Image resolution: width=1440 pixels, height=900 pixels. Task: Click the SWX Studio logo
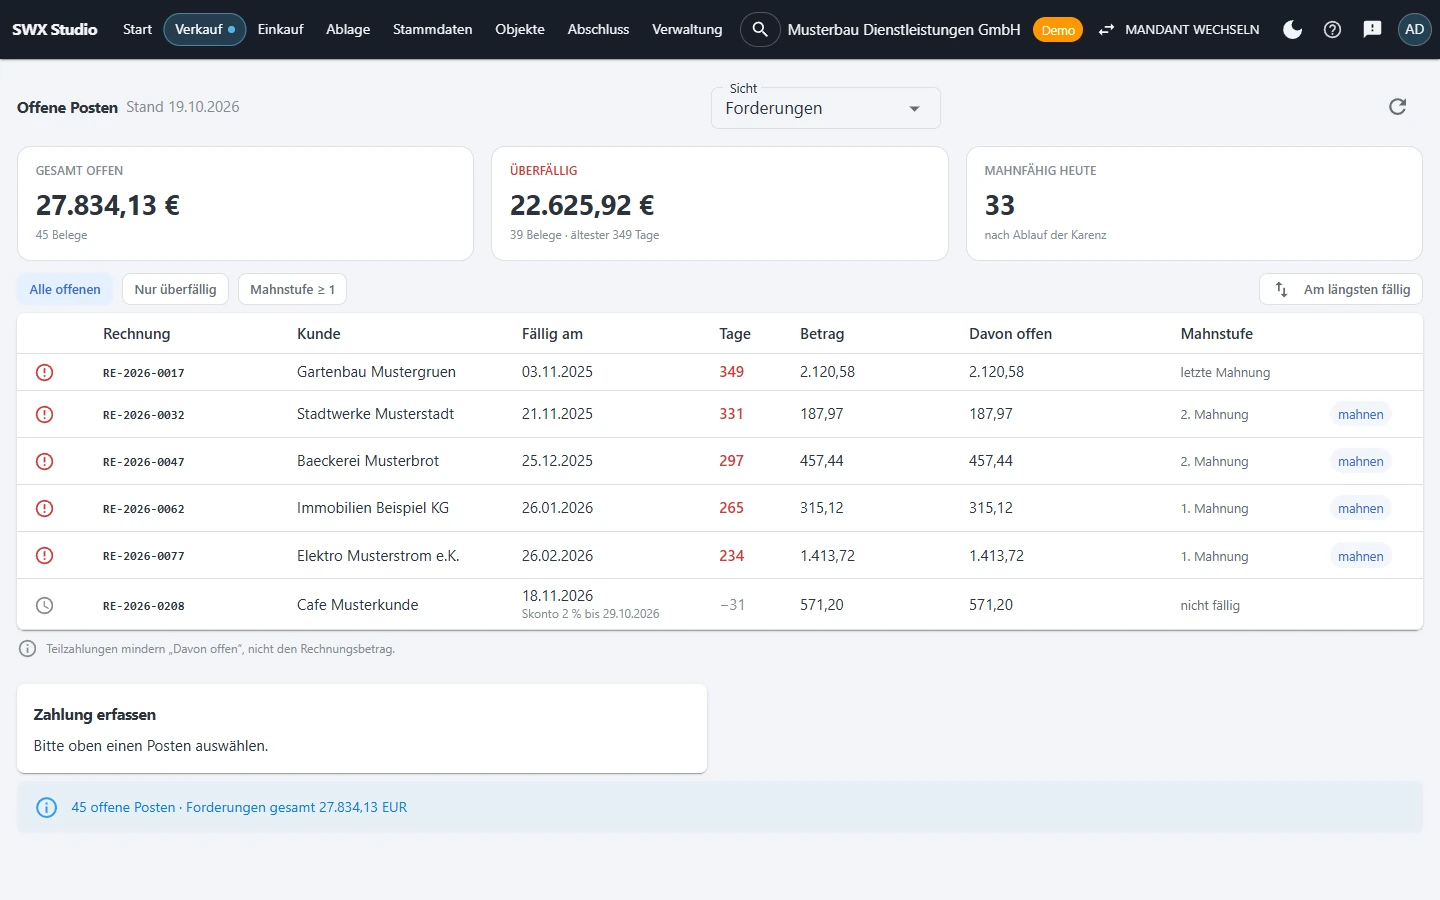(x=55, y=29)
